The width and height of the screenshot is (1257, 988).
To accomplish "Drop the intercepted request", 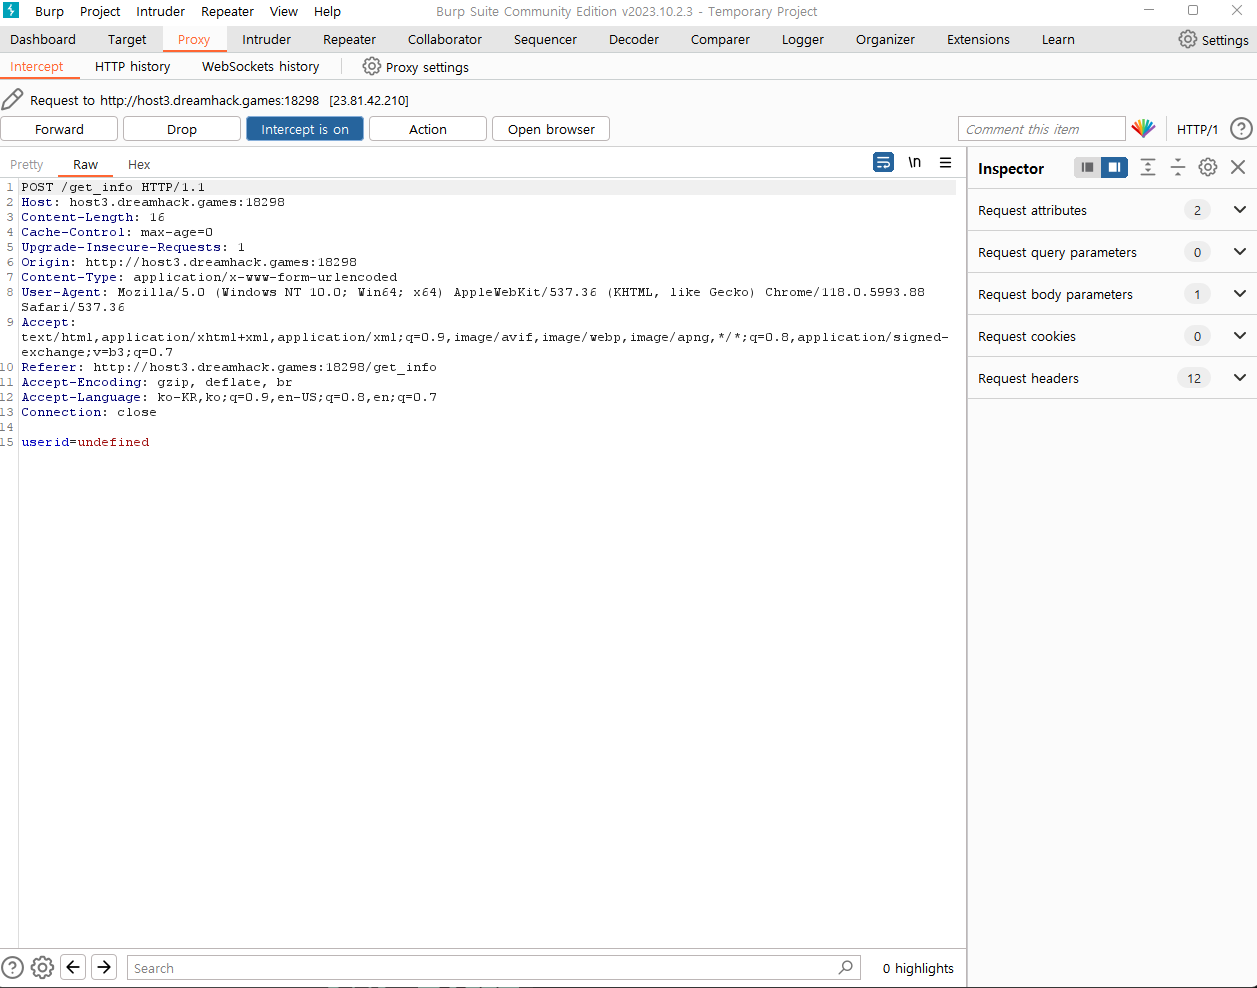I will pyautogui.click(x=182, y=129).
